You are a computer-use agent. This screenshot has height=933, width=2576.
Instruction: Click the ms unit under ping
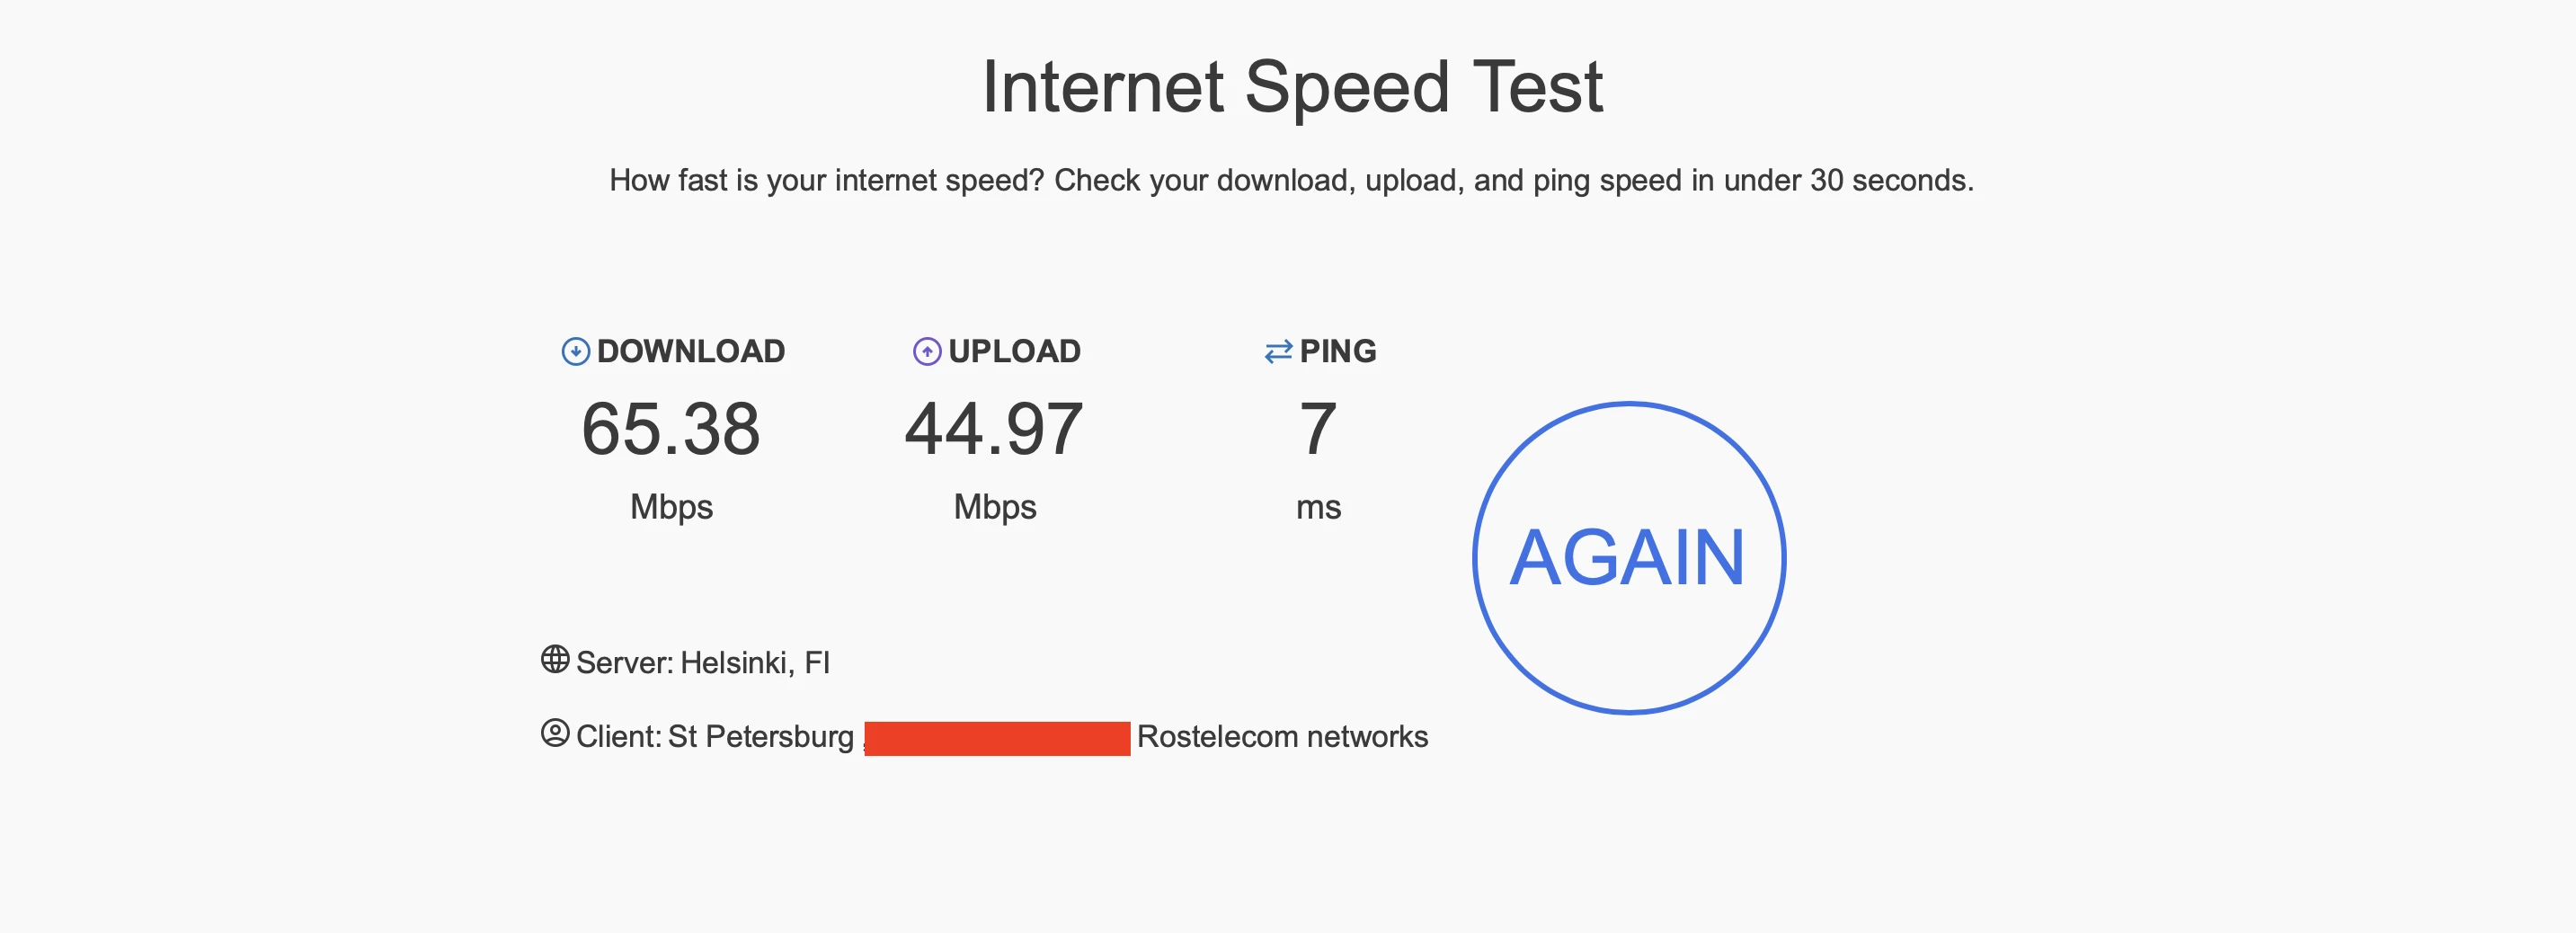click(1318, 508)
